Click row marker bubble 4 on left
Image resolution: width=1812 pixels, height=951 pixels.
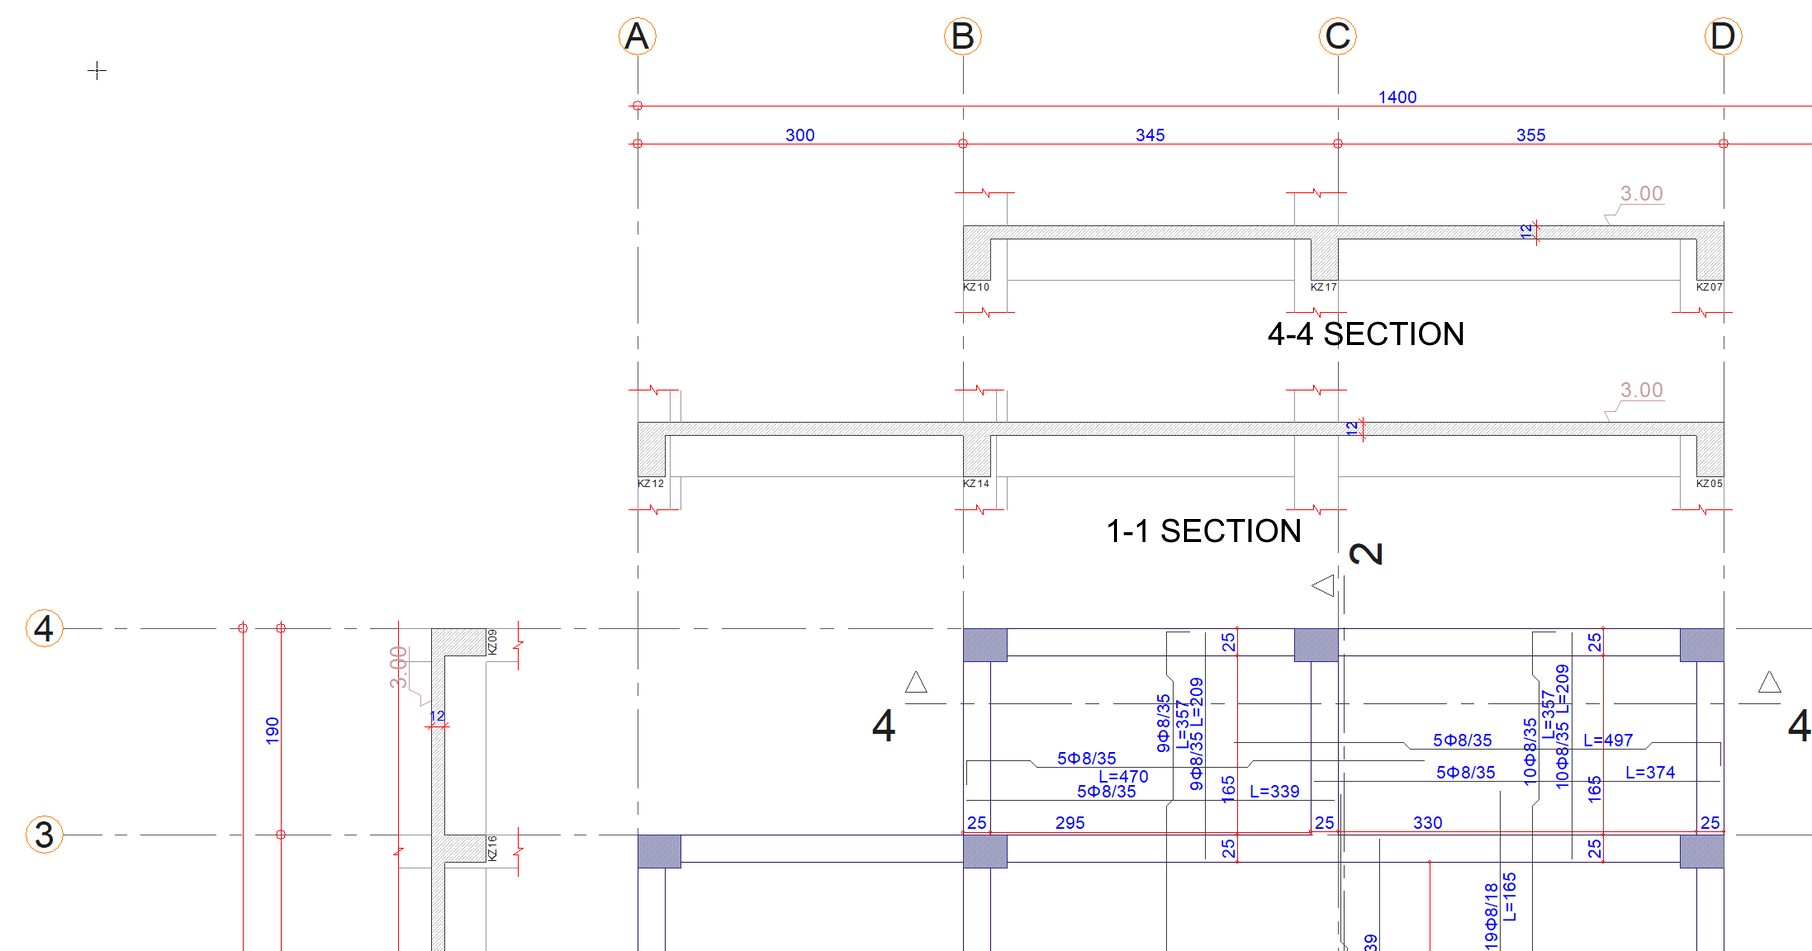(42, 630)
